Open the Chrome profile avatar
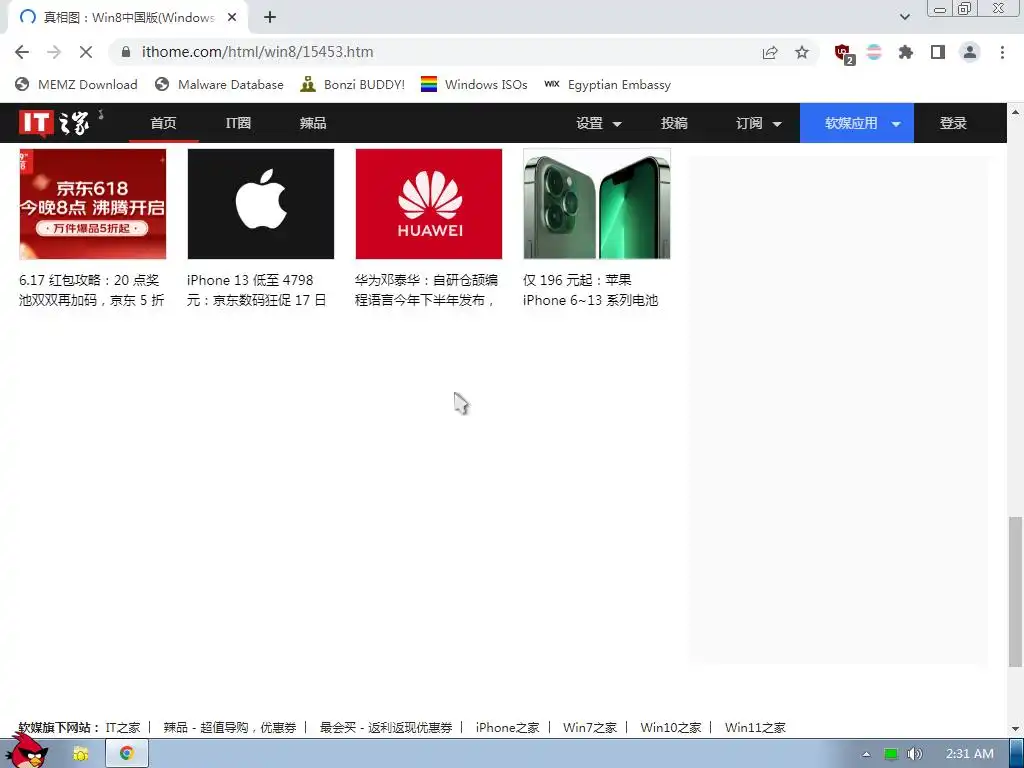Viewport: 1024px width, 768px height. pyautogui.click(x=970, y=52)
